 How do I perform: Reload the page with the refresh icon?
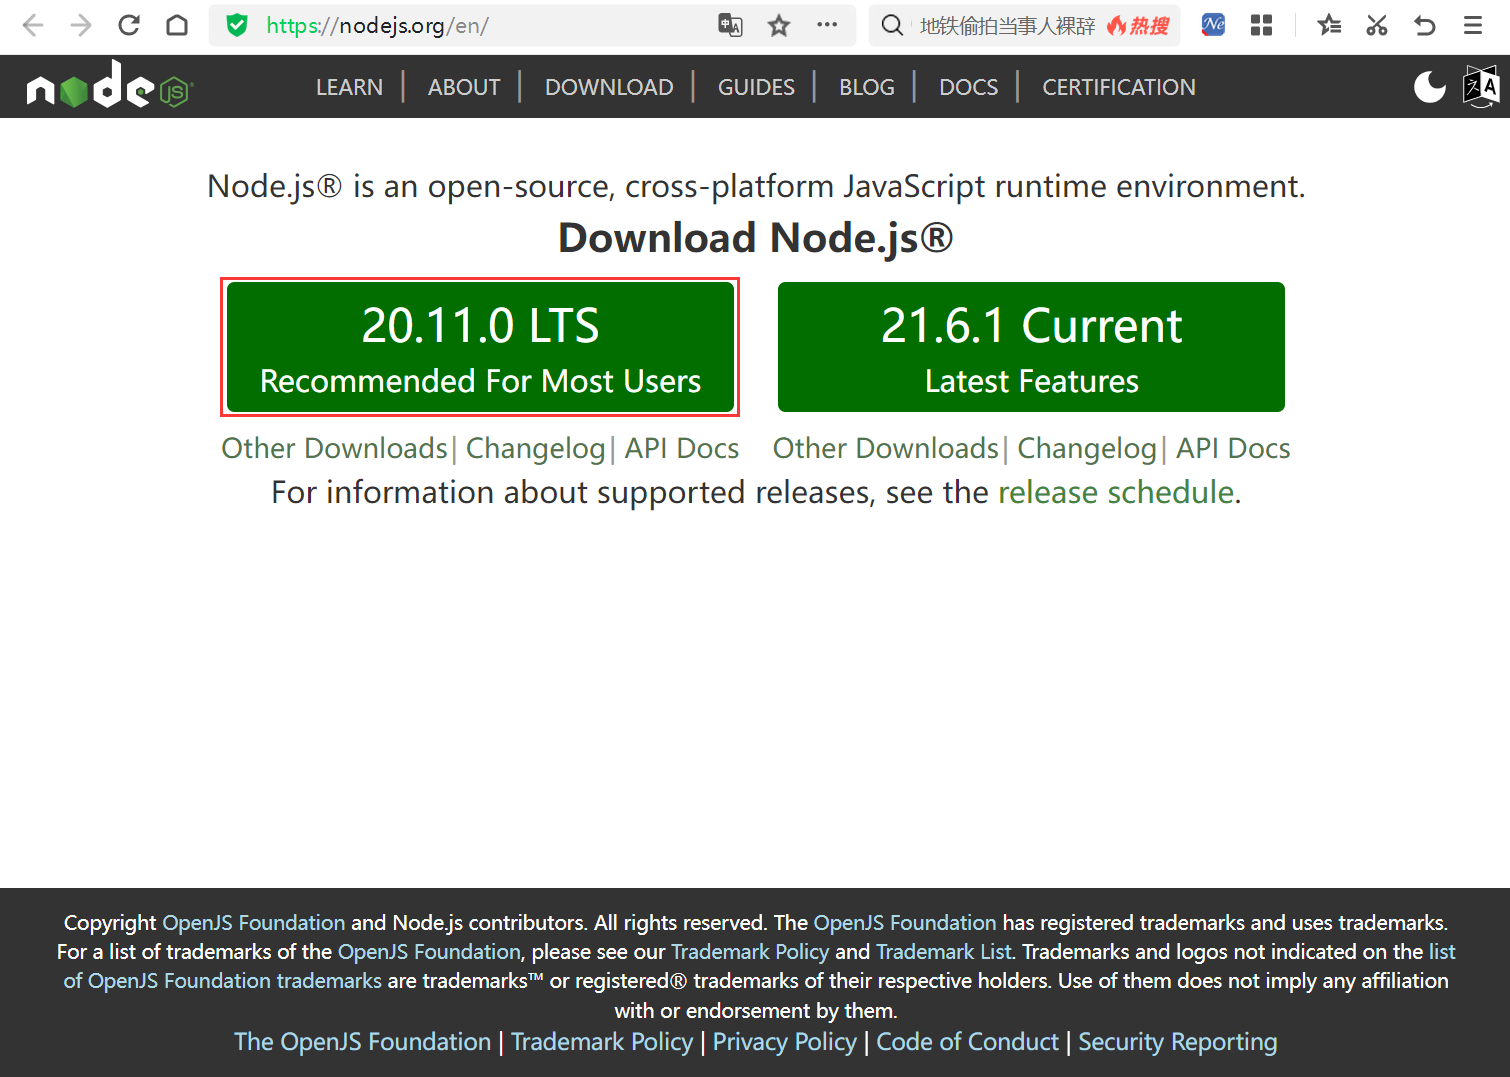coord(129,25)
